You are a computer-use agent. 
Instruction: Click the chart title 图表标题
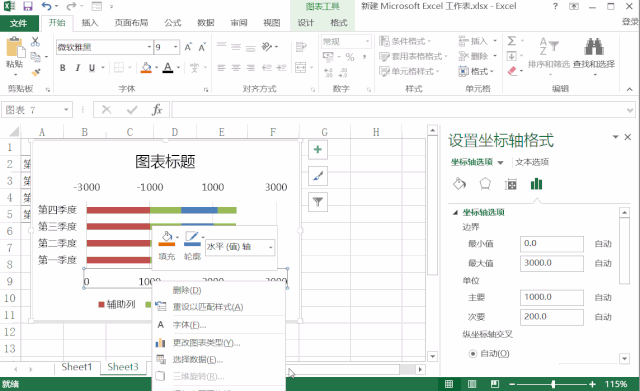(x=165, y=162)
